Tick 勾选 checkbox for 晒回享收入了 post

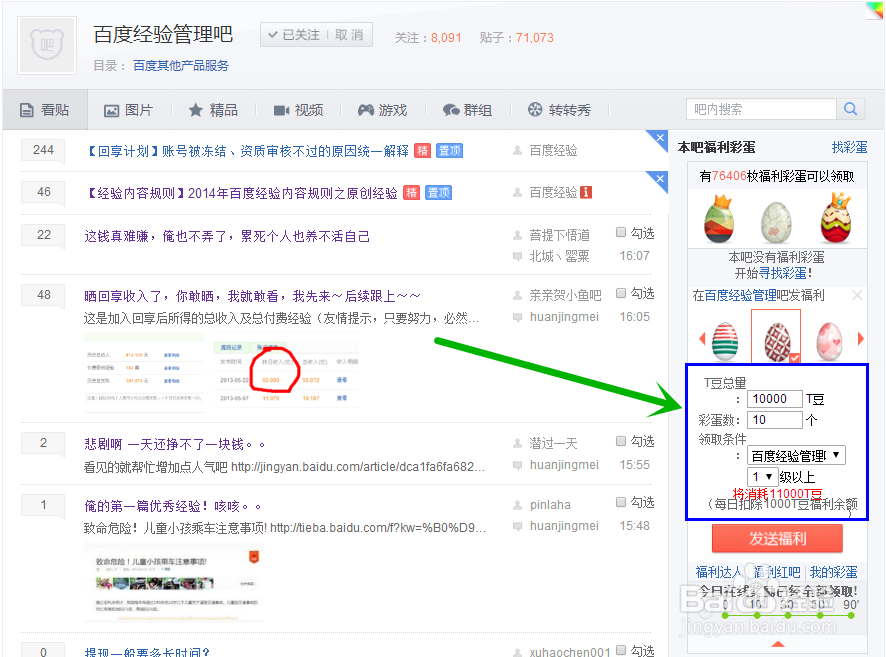pyautogui.click(x=621, y=293)
